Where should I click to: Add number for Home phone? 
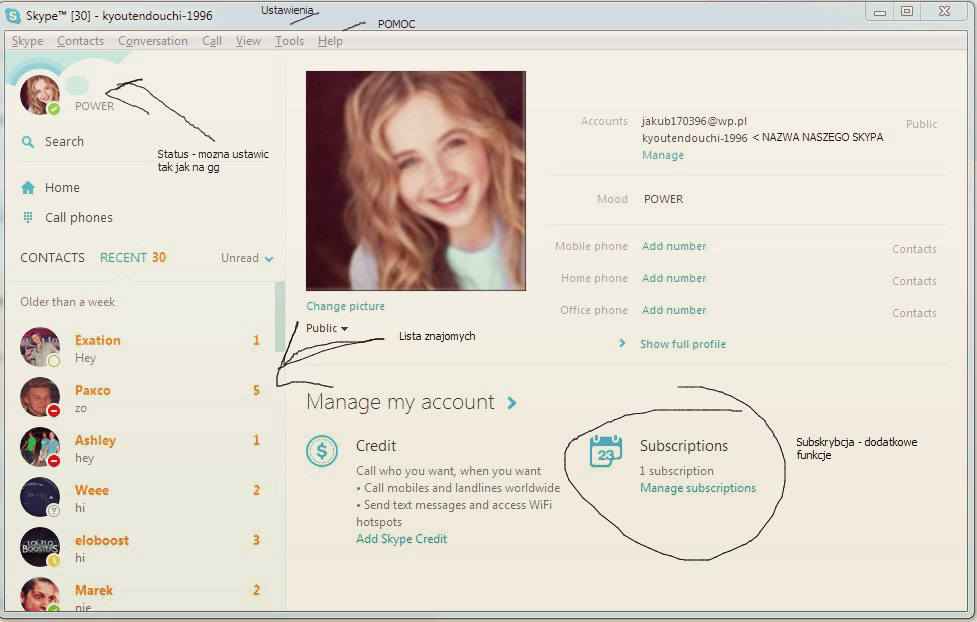pos(674,278)
